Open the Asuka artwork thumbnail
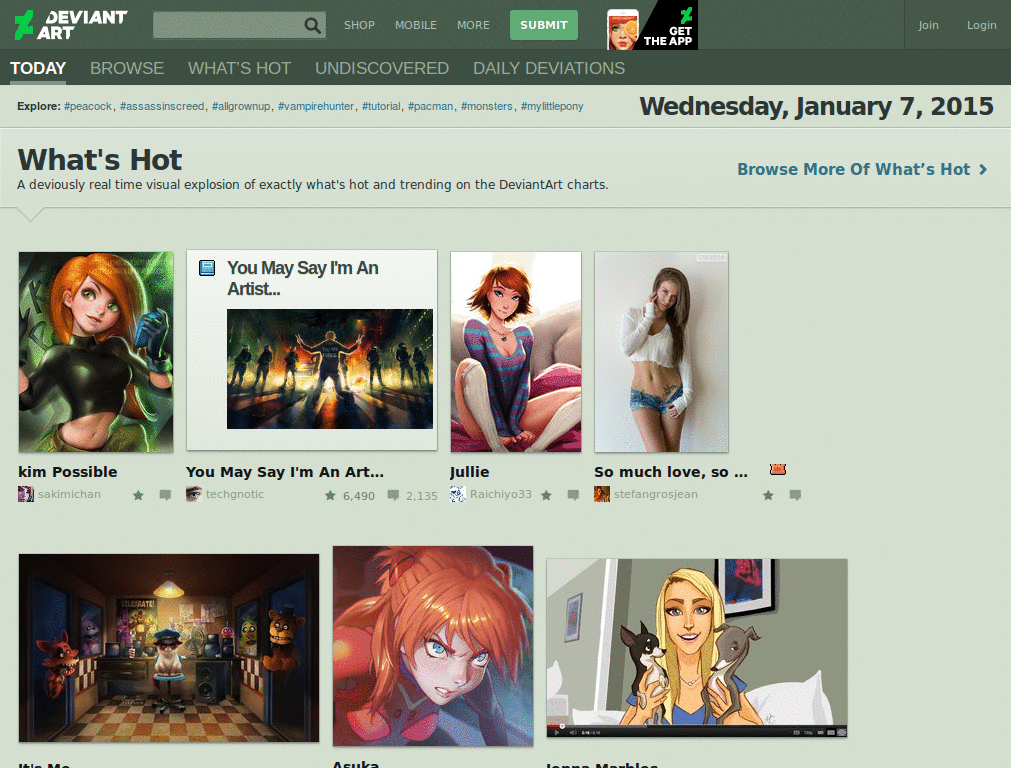Viewport: 1024px width, 768px height. 433,647
